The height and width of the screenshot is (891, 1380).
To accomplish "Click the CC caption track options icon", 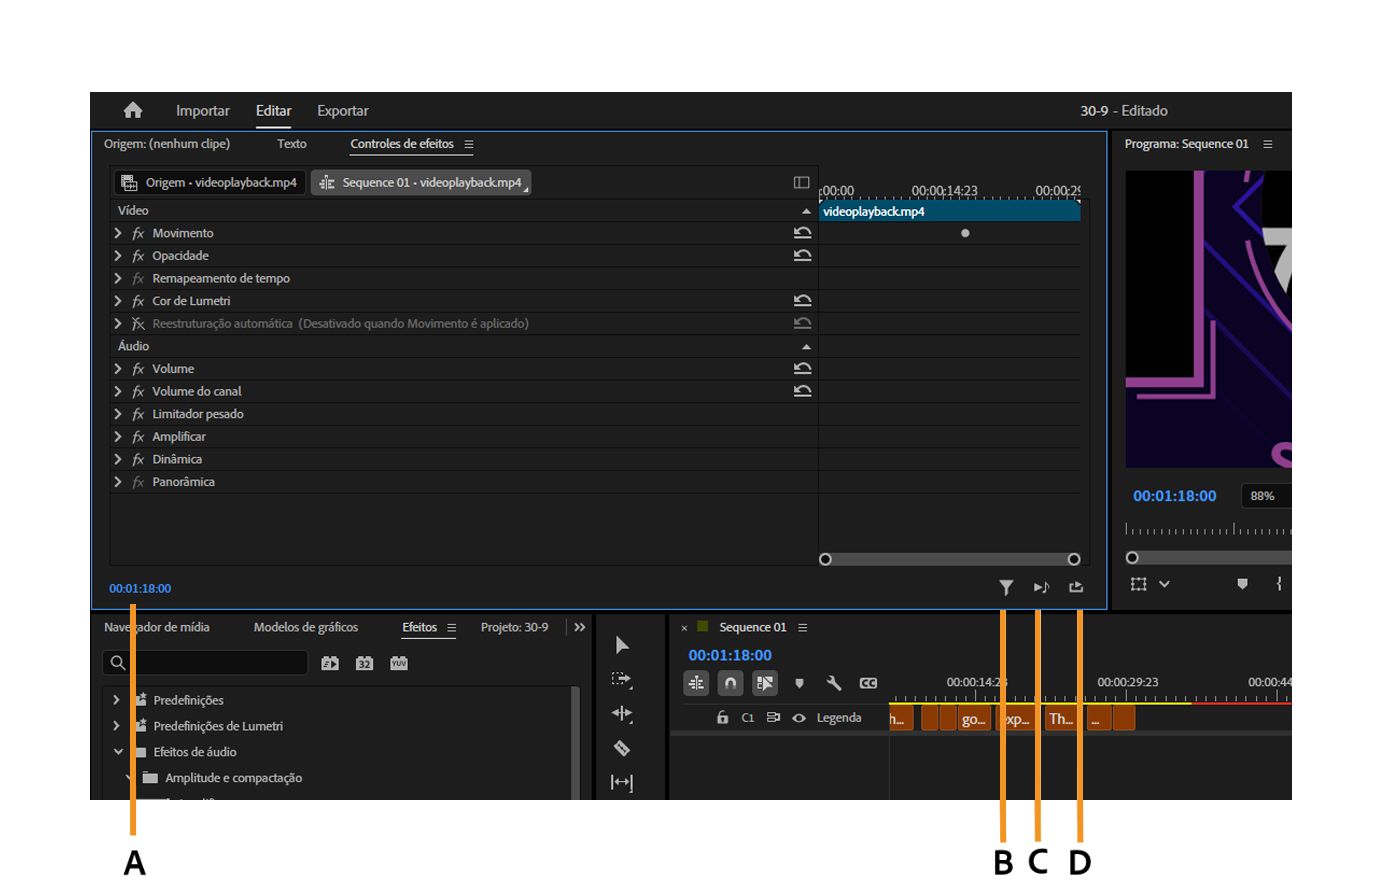I will point(868,683).
